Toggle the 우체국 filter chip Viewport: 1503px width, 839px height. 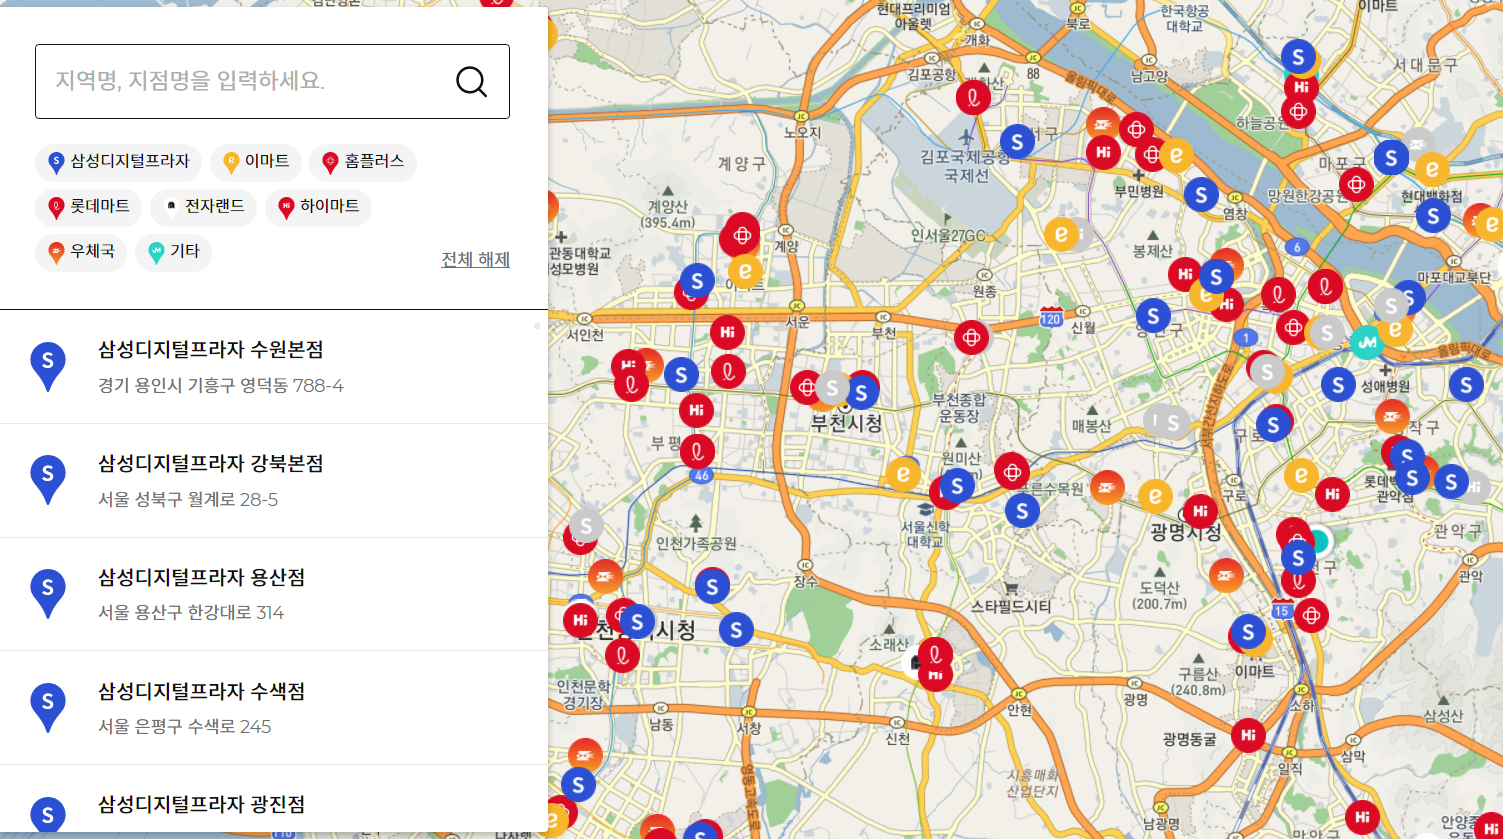click(81, 252)
